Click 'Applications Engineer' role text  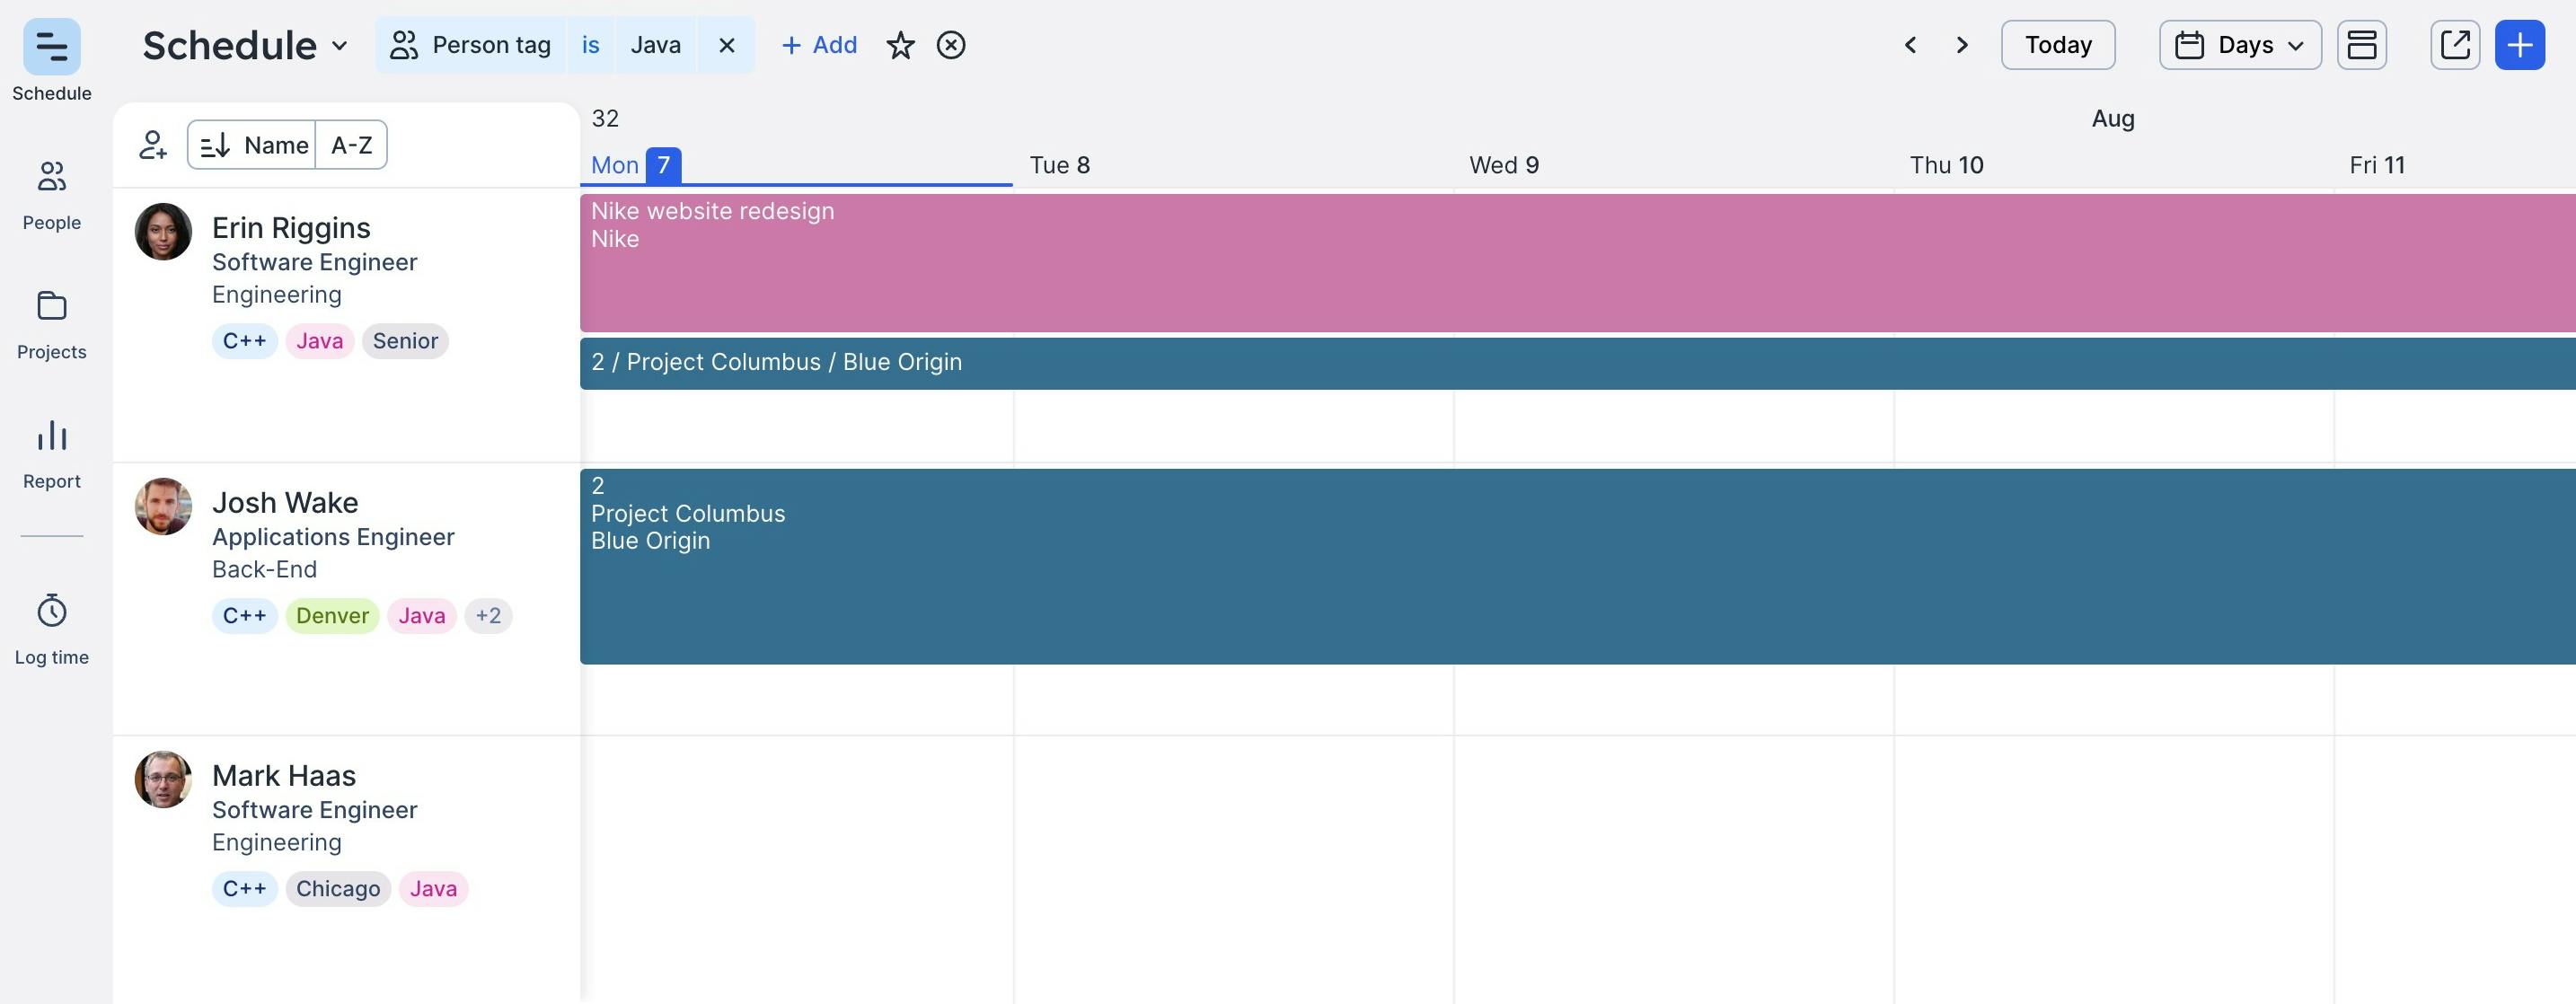pyautogui.click(x=333, y=537)
